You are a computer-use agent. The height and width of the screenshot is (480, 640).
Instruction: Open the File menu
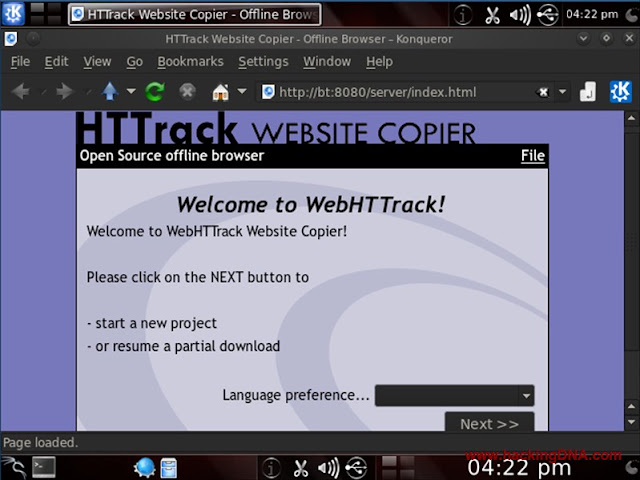coord(20,62)
